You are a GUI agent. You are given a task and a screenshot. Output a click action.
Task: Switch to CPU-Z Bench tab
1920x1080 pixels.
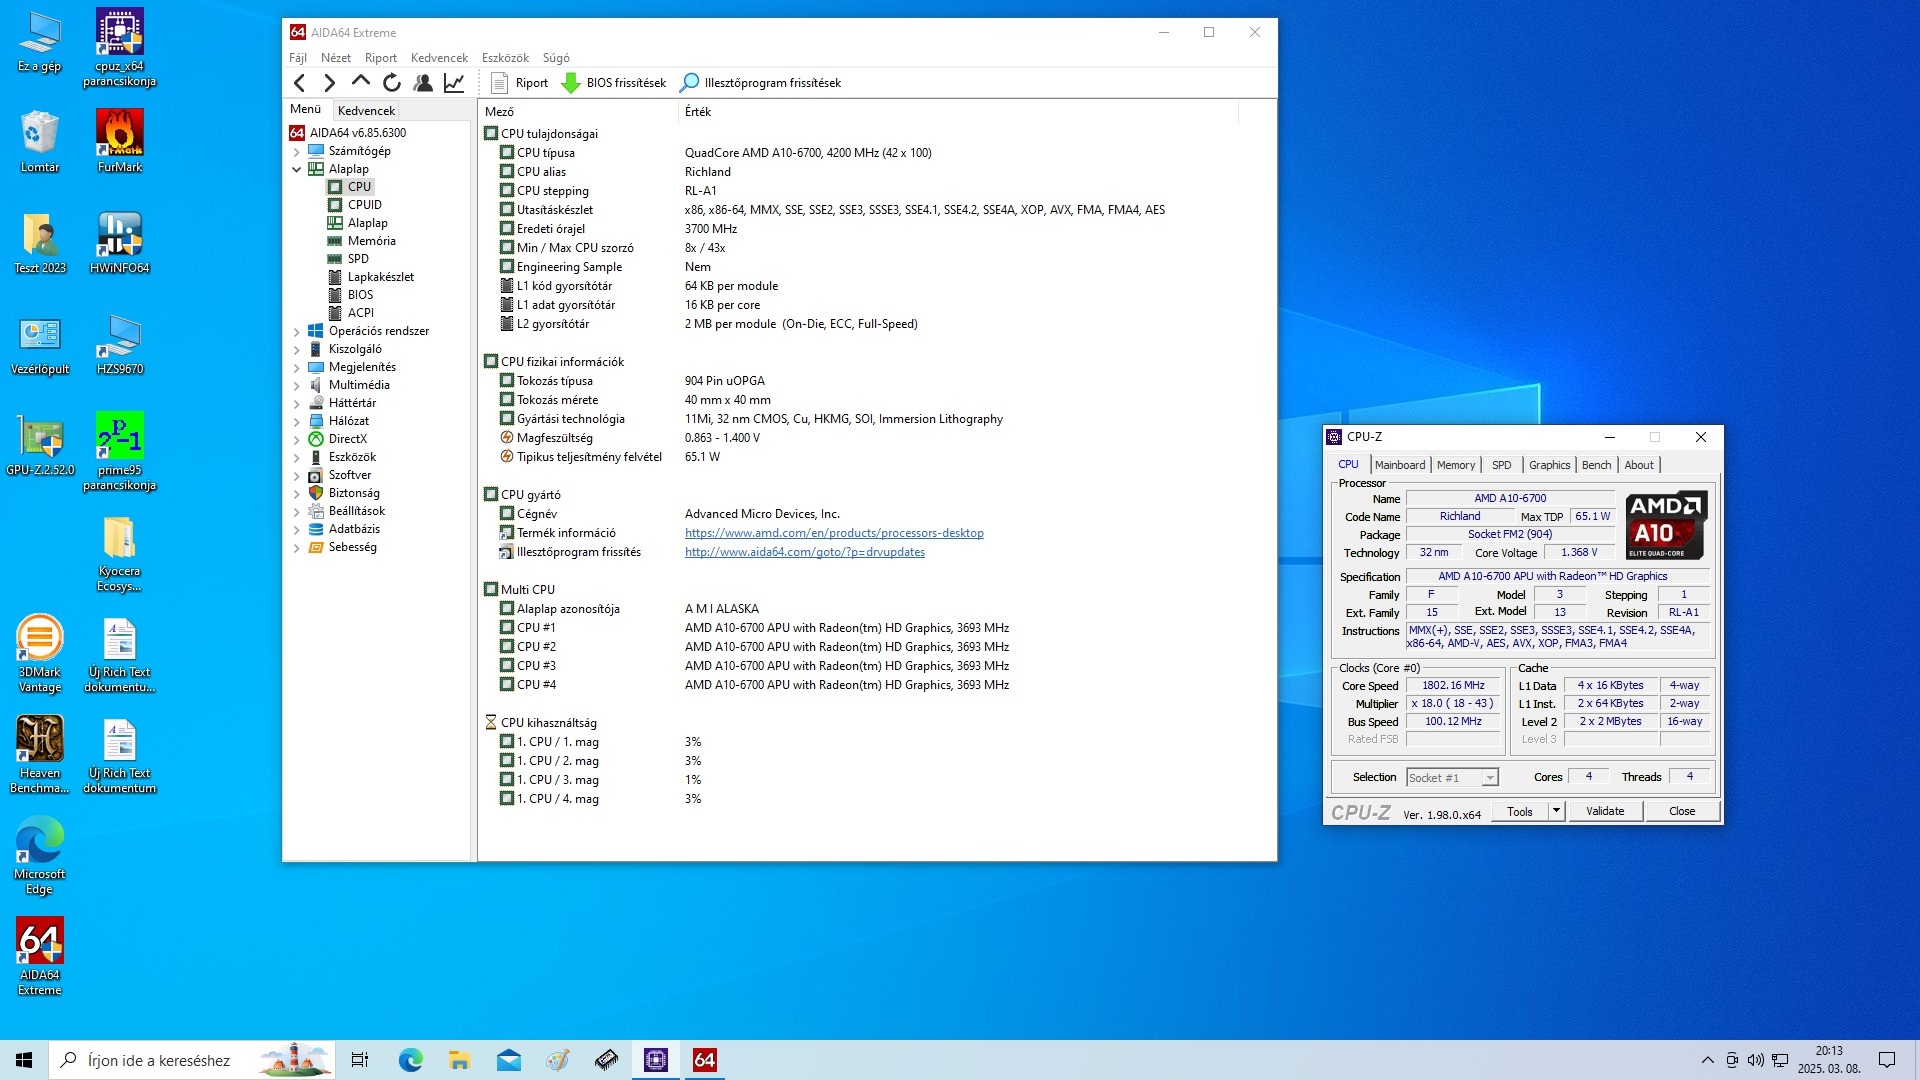1596,465
